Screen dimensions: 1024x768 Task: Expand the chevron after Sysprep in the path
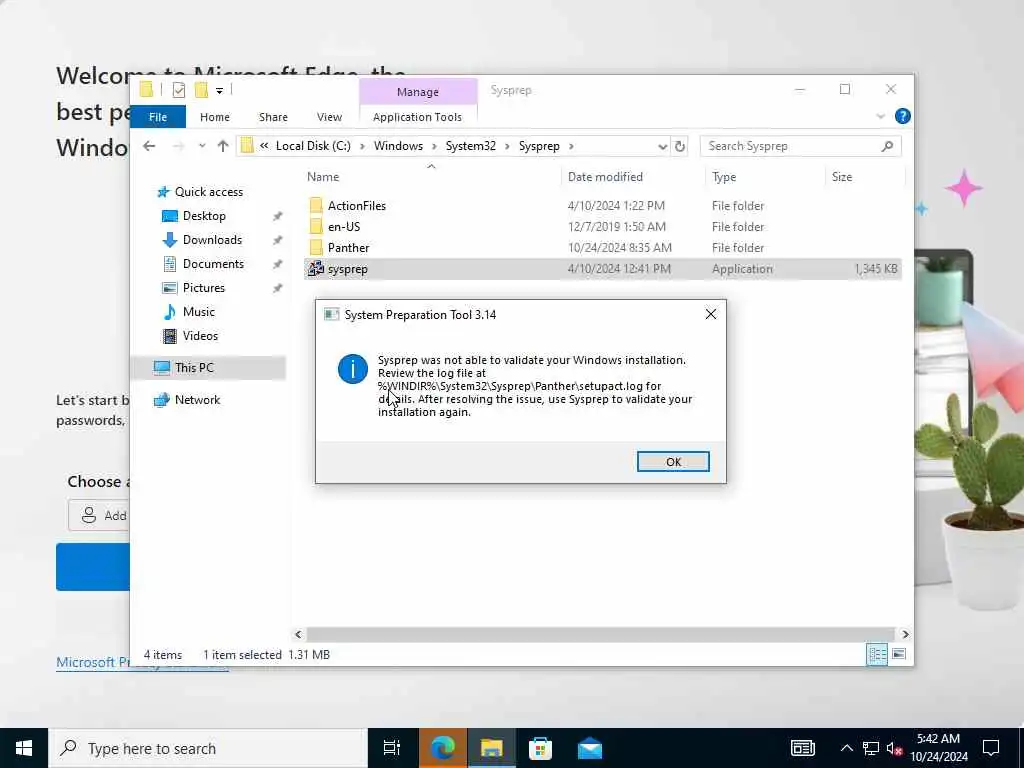tap(571, 146)
